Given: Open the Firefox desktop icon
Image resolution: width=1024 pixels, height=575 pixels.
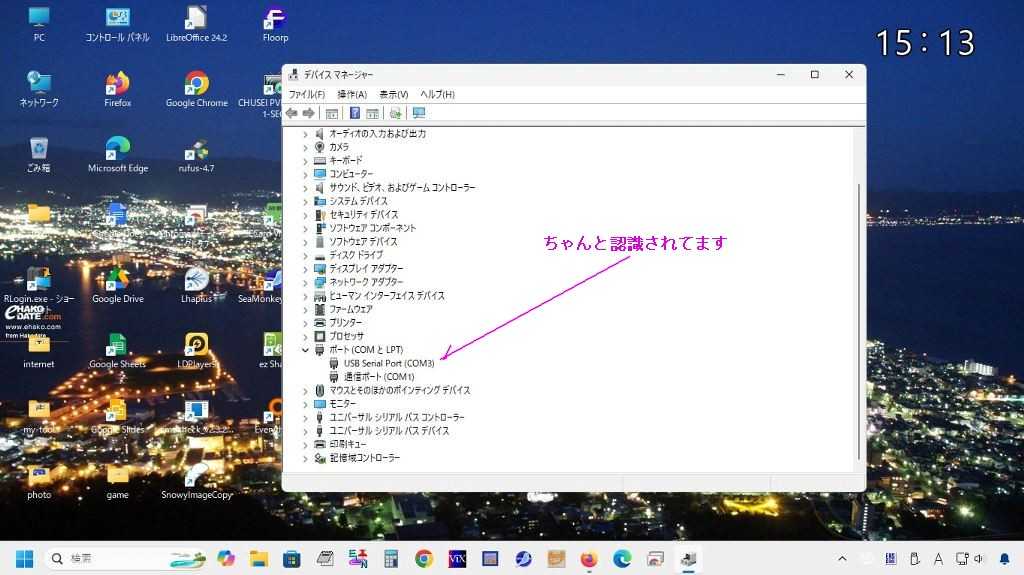Looking at the screenshot, I should 117,88.
